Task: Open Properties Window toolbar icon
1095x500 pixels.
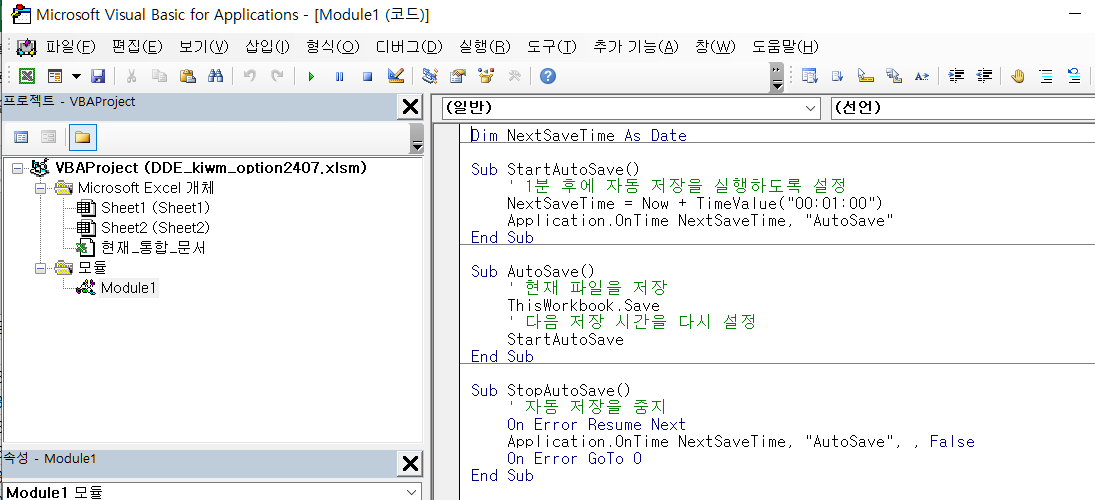Action: (458, 76)
